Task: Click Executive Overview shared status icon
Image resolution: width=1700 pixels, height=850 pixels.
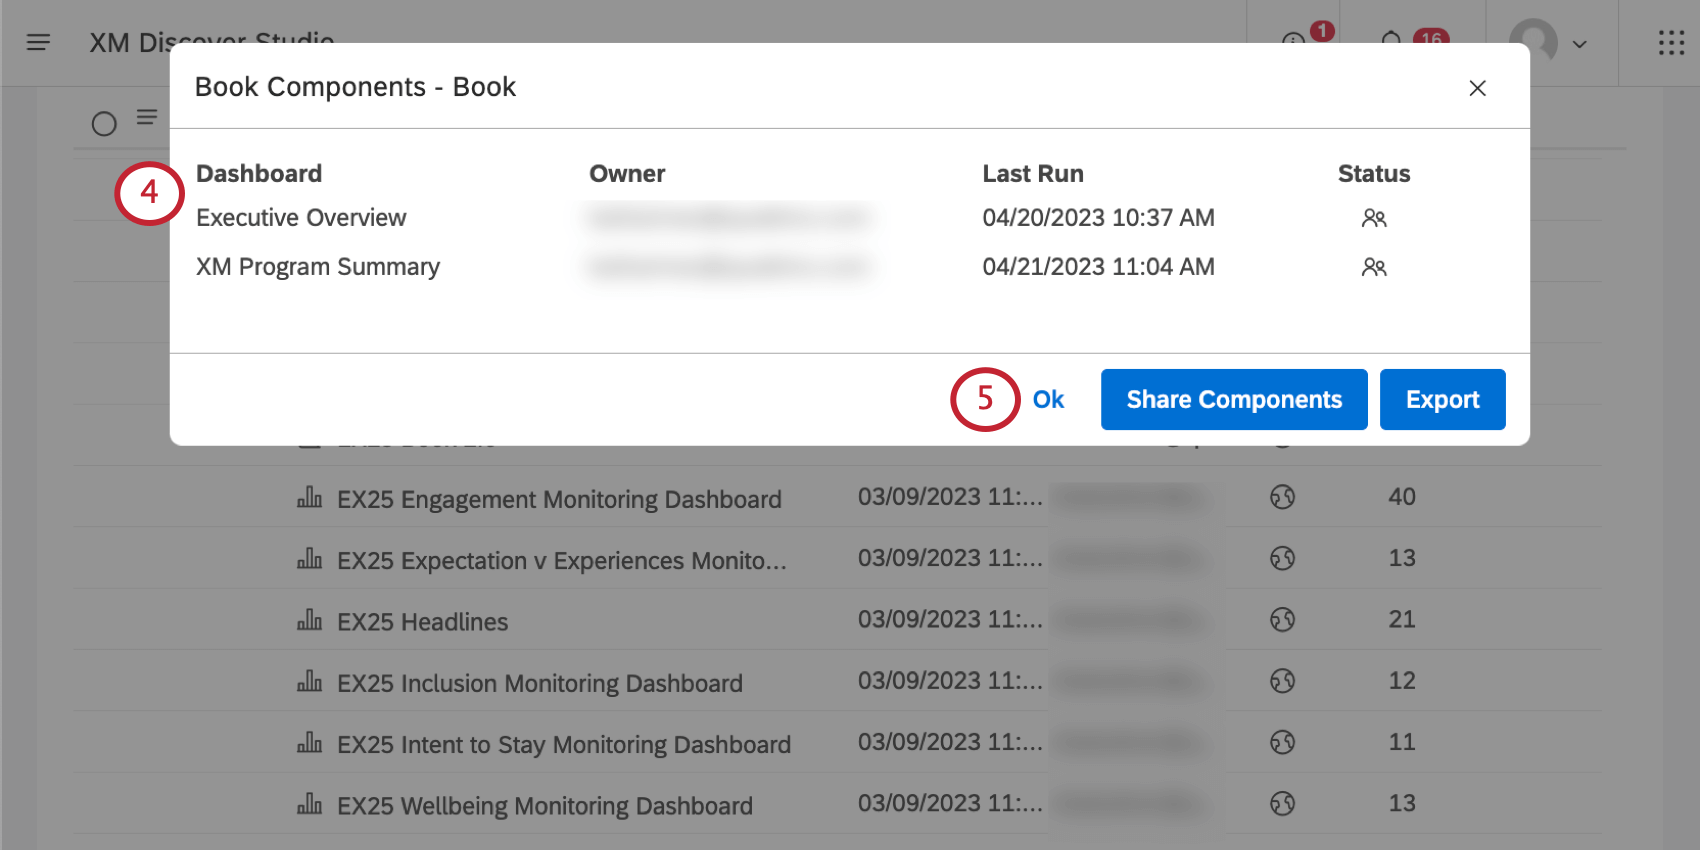Action: [1374, 218]
